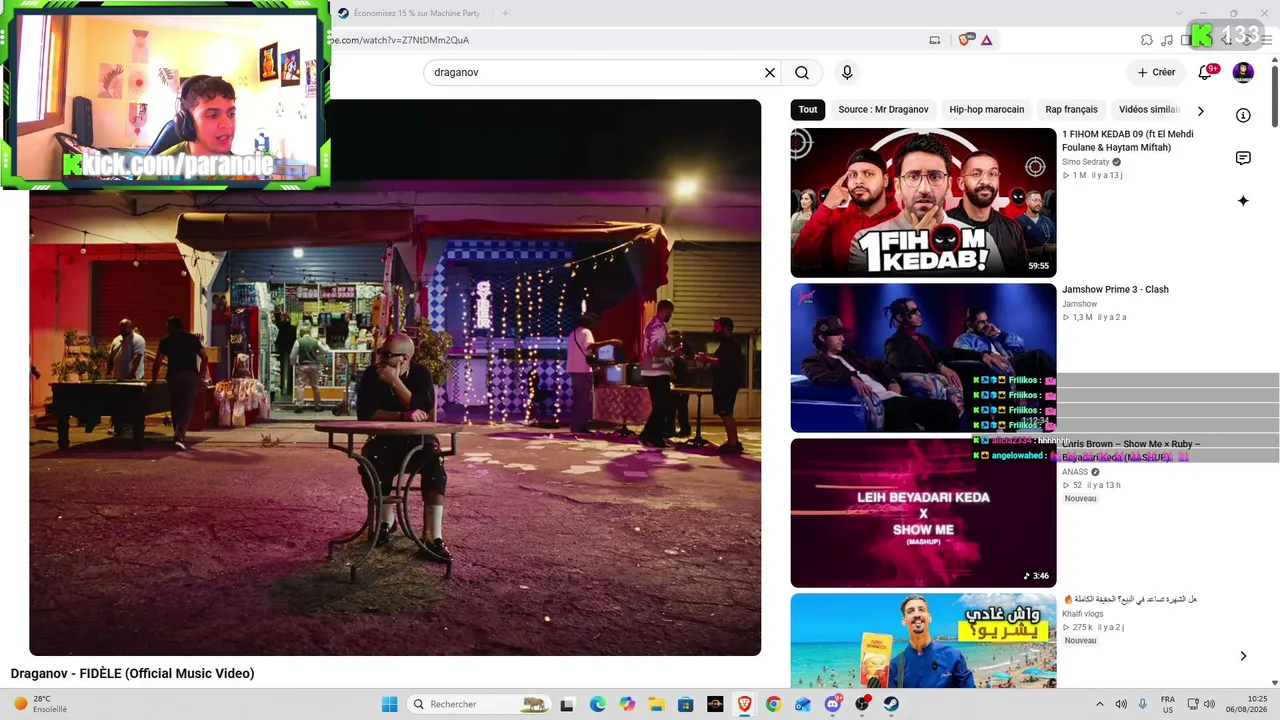Open the YouTube account avatar menu
Image resolution: width=1280 pixels, height=720 pixels.
point(1243,72)
